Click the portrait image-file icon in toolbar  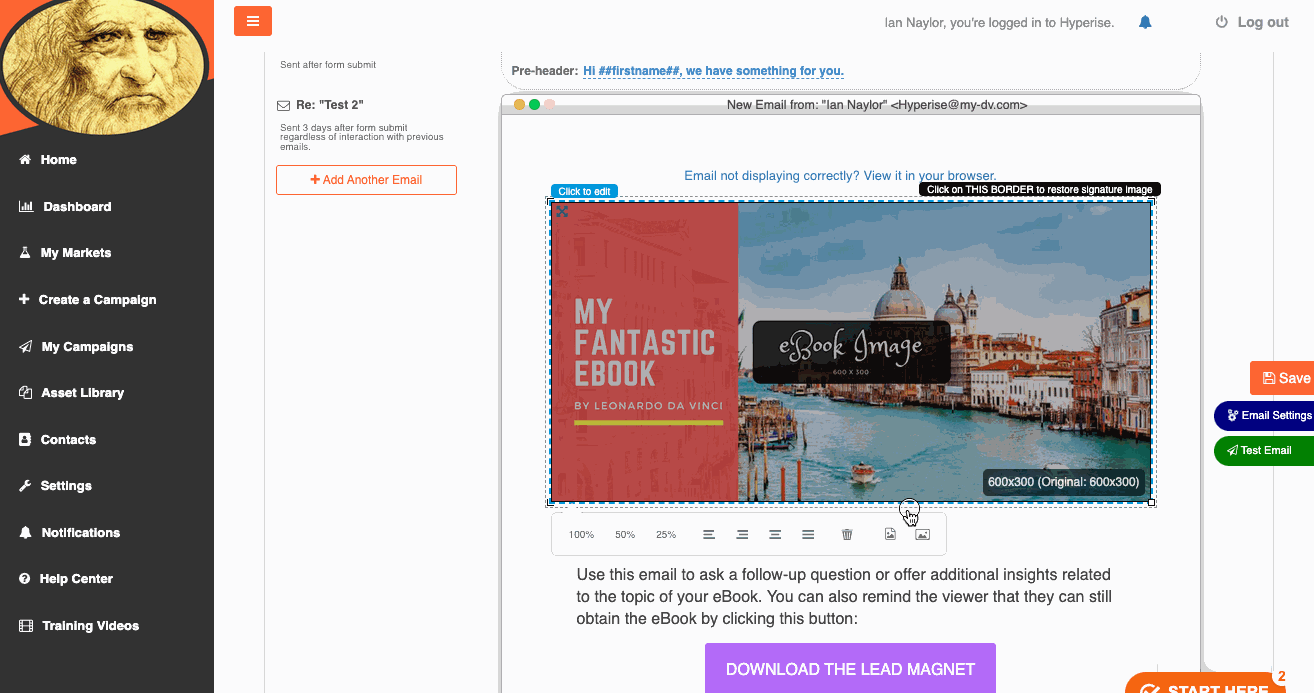coord(890,535)
